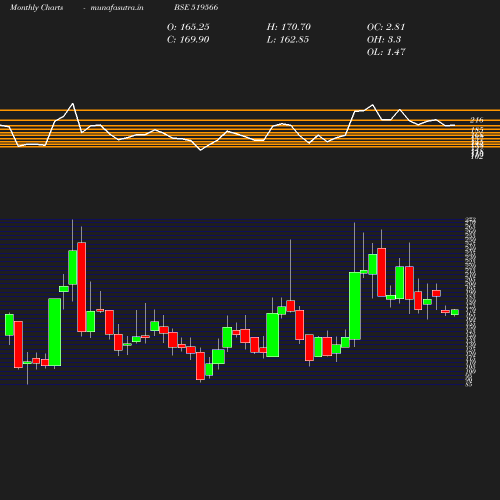Screen dimensions: 500x500
Task: Click the 'OH: 3.3' value
Action: click(x=384, y=40)
